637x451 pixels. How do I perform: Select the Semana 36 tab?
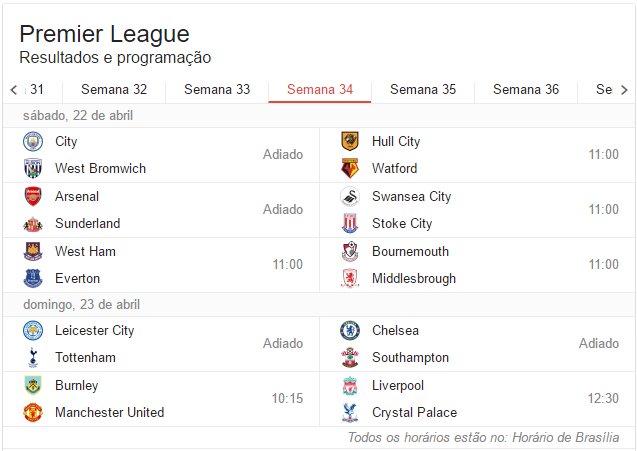[x=526, y=90]
